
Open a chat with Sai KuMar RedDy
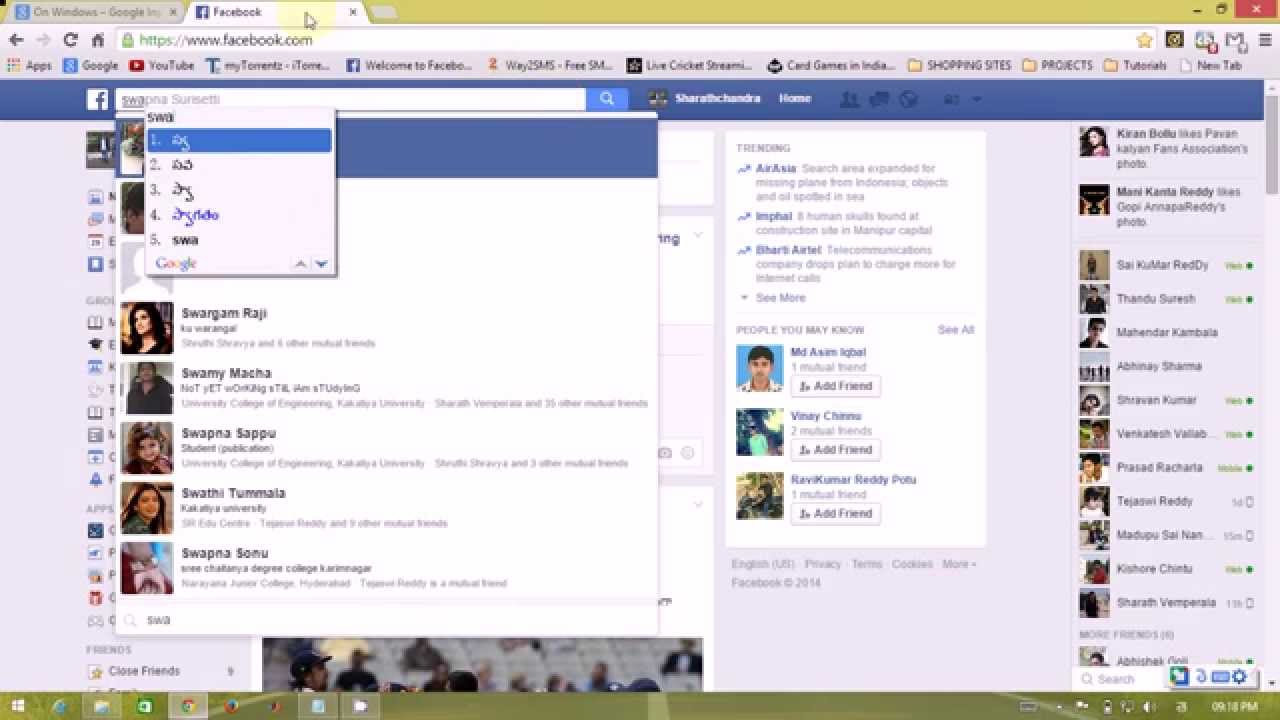[1167, 265]
